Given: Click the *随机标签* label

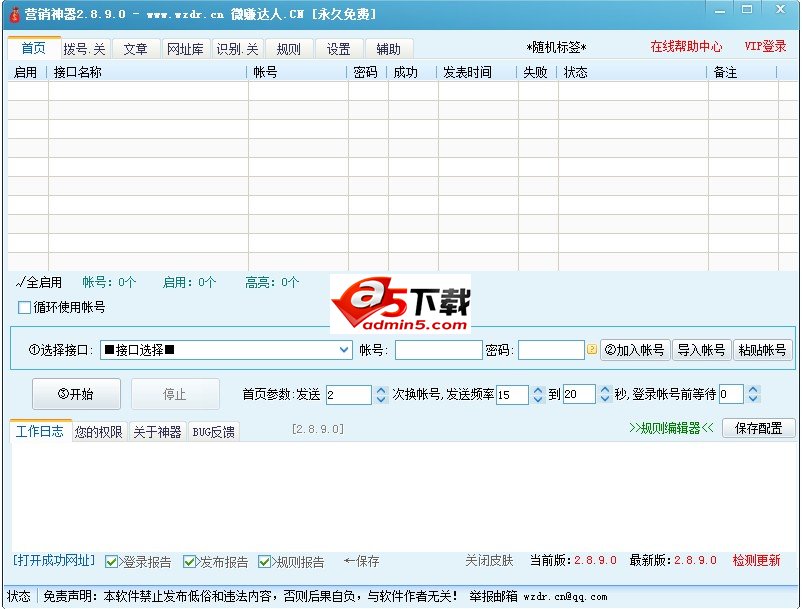Looking at the screenshot, I should tap(556, 48).
